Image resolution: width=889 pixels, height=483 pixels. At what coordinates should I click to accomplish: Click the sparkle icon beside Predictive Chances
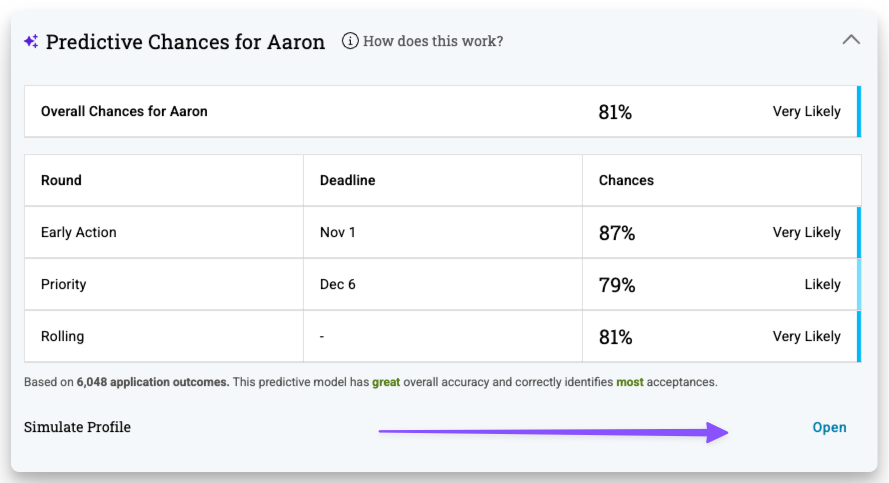click(31, 41)
